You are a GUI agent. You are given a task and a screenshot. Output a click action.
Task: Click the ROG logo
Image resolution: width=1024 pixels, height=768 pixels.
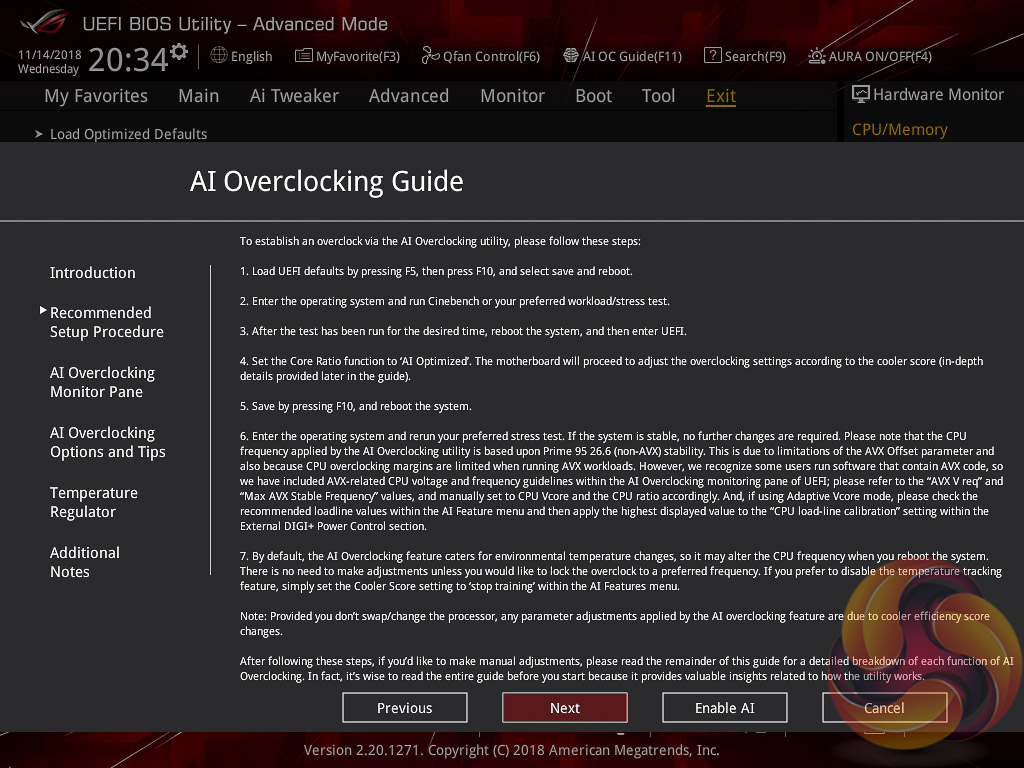point(44,23)
